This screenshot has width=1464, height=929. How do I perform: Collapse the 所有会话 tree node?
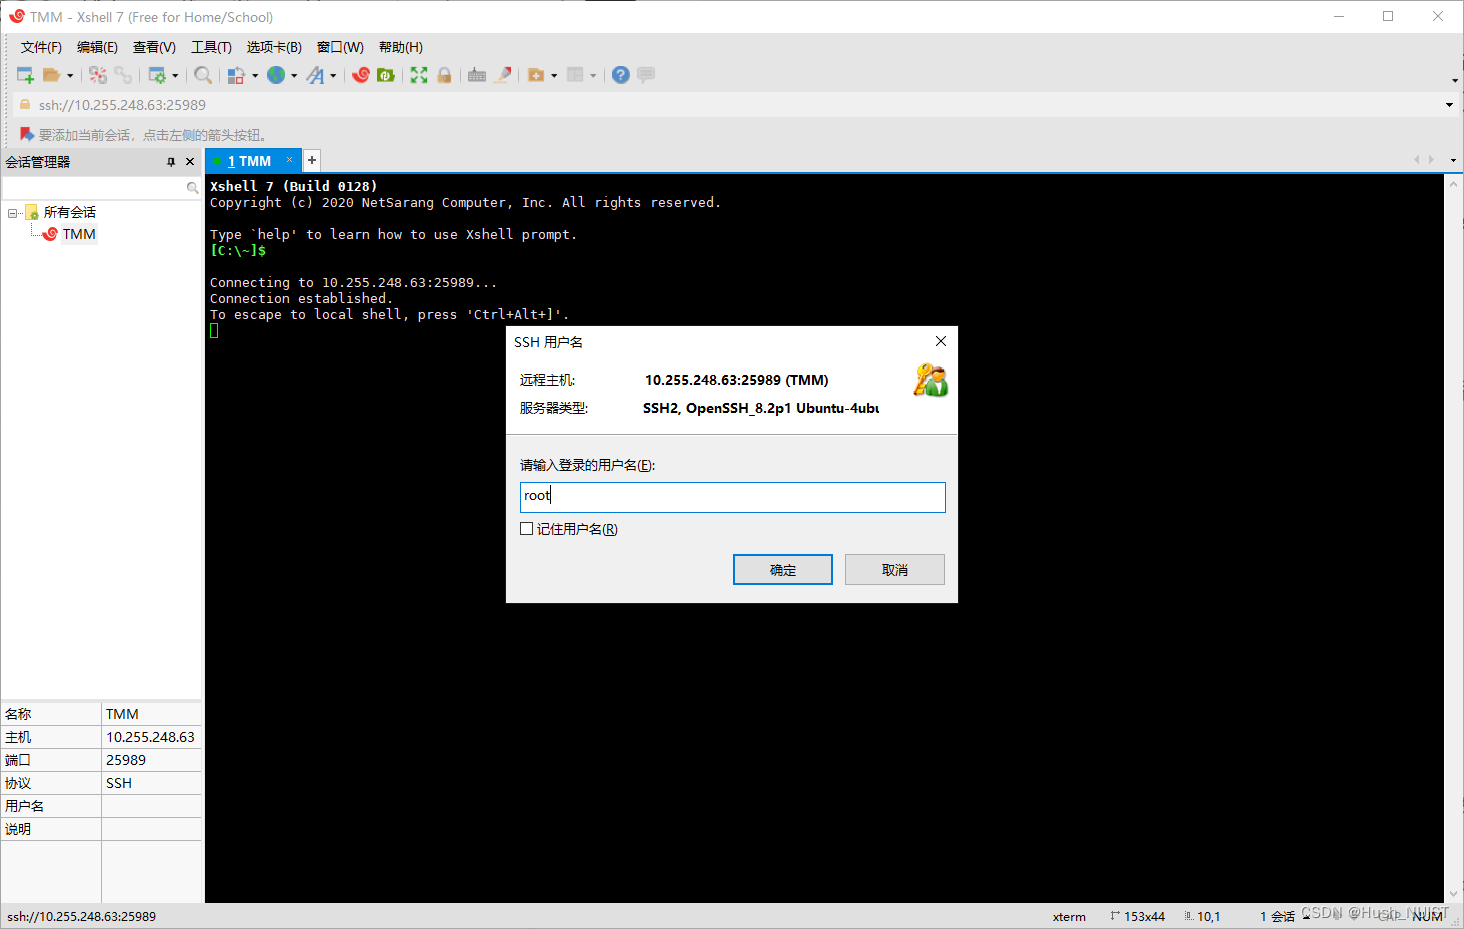(12, 213)
